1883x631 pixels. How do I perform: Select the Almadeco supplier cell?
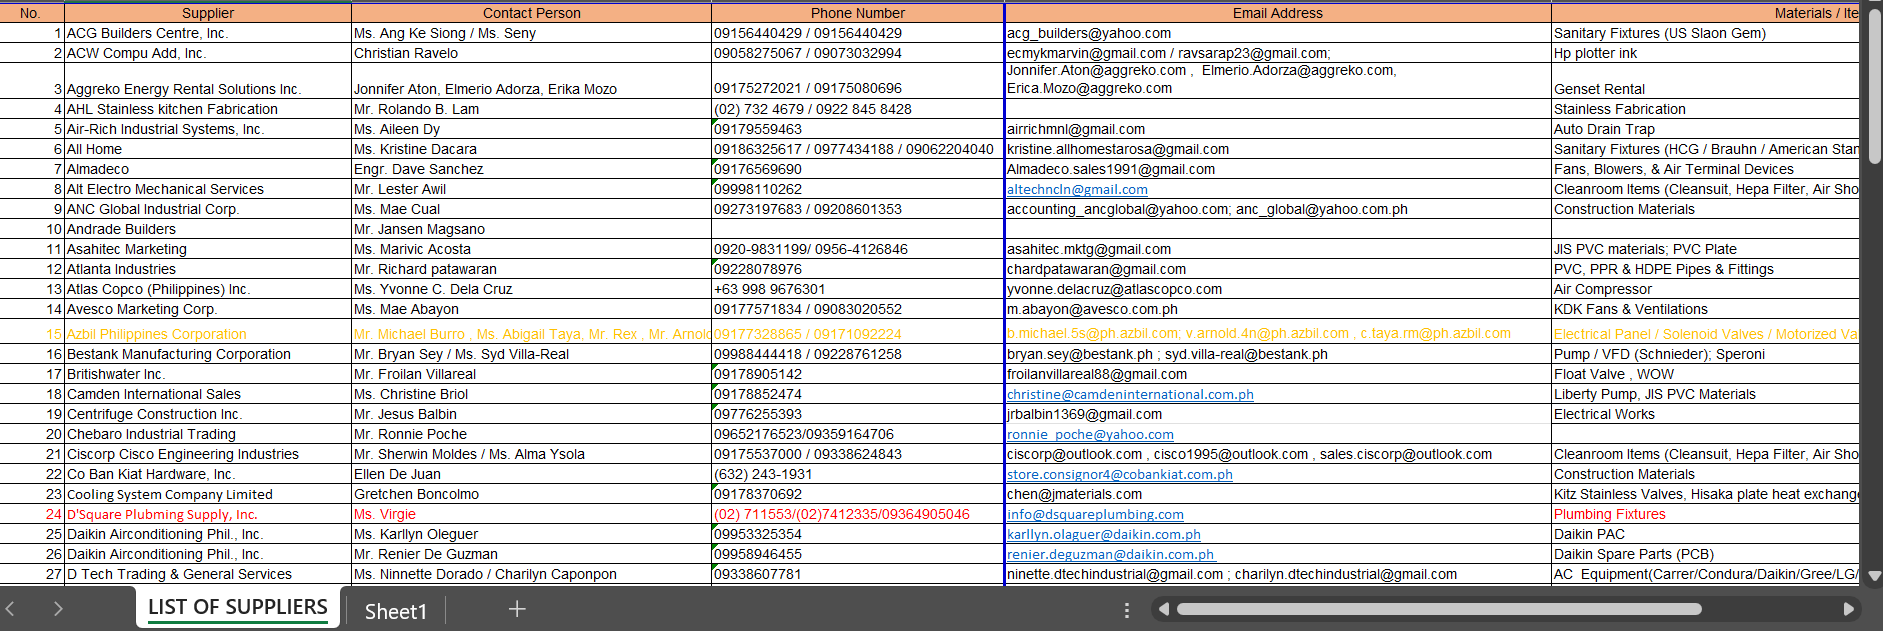tap(208, 169)
